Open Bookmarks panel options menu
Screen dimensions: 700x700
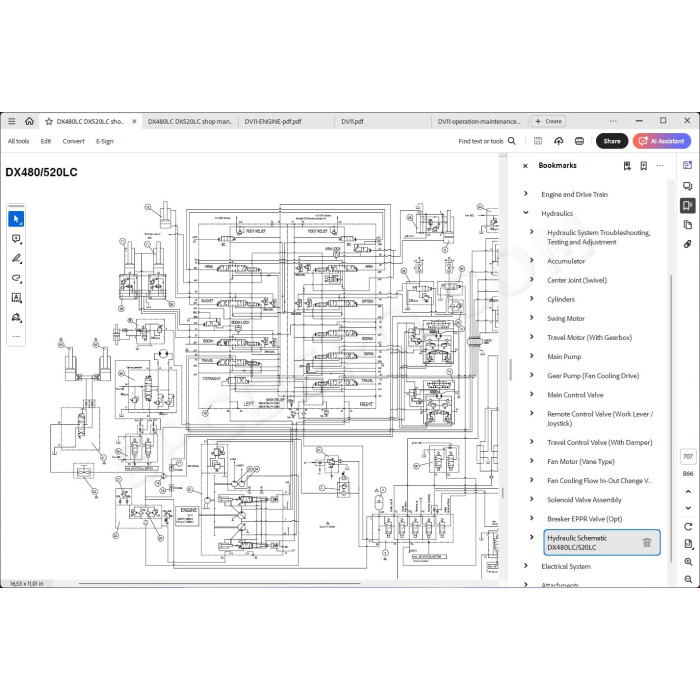point(660,166)
